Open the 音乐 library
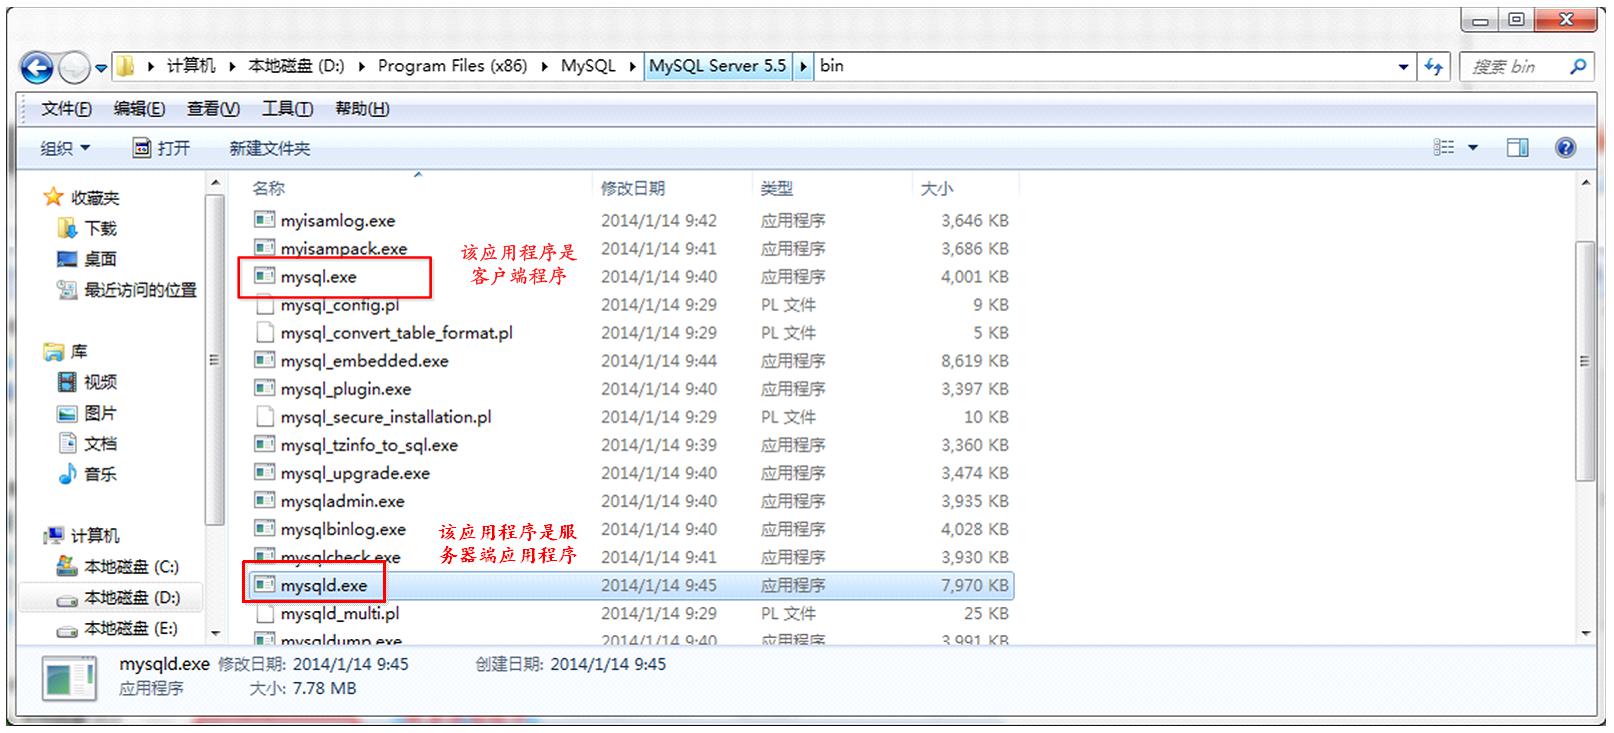Screen dimensions: 1614x733 click(x=100, y=474)
